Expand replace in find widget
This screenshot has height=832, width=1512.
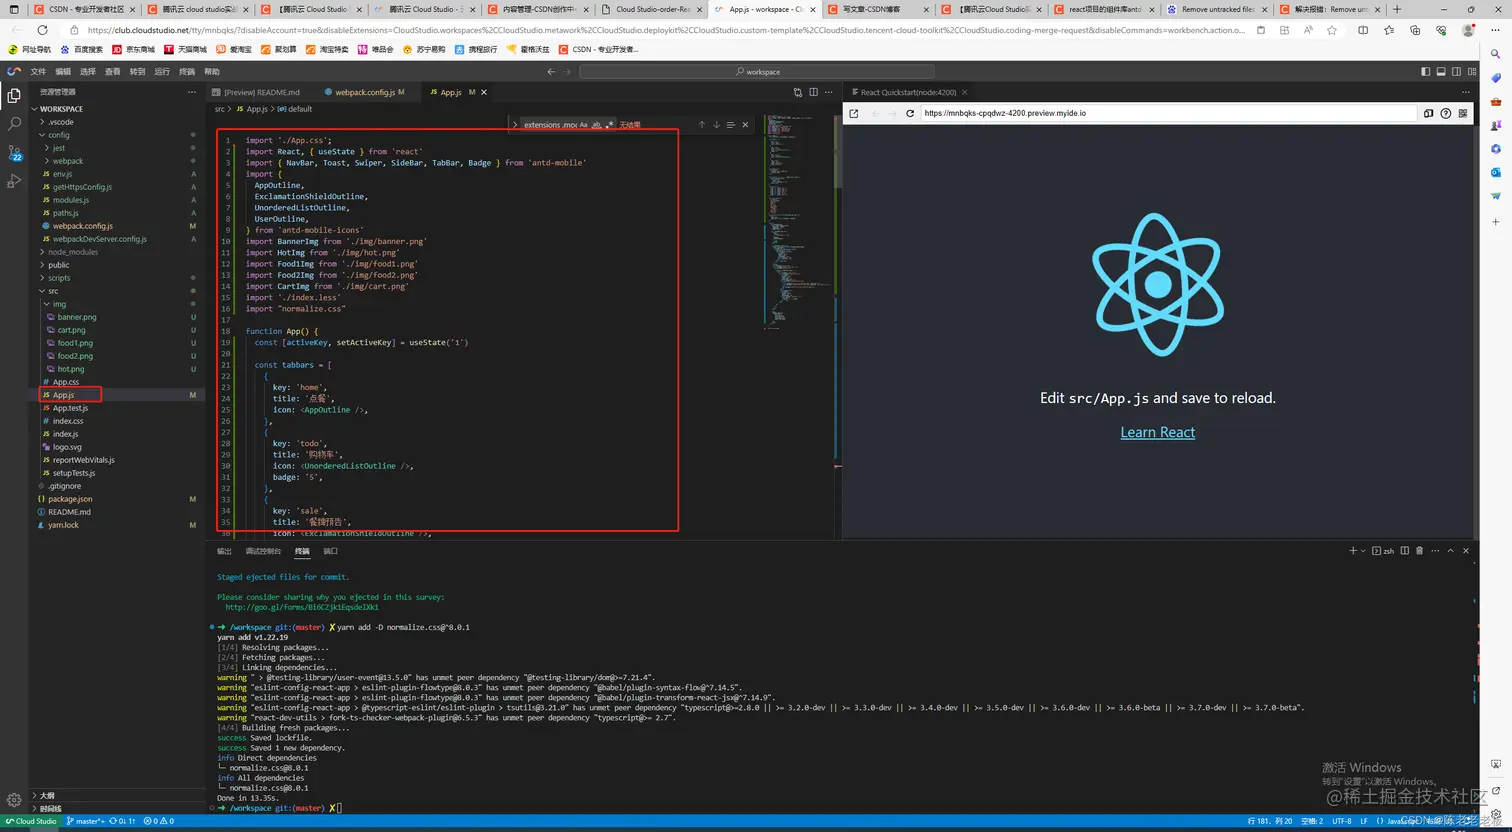pyautogui.click(x=515, y=125)
